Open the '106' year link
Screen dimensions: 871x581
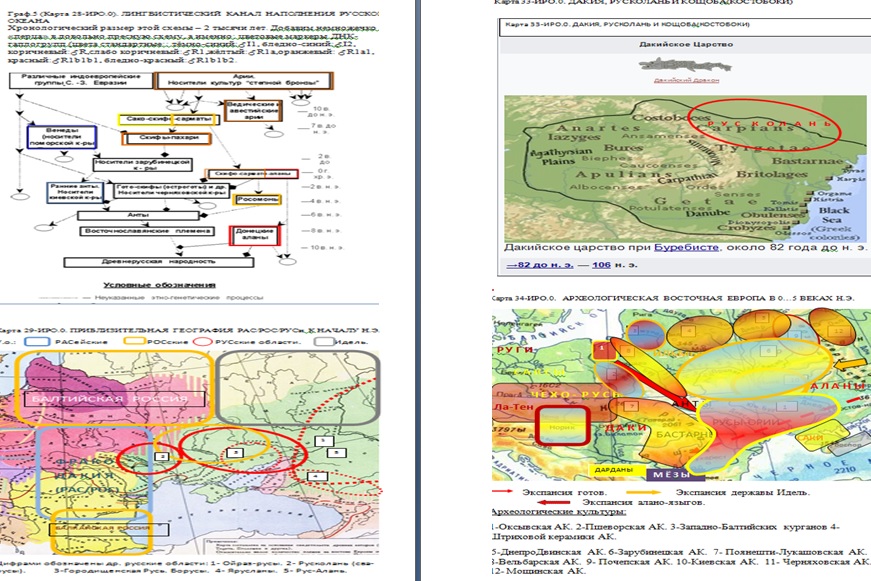point(601,265)
